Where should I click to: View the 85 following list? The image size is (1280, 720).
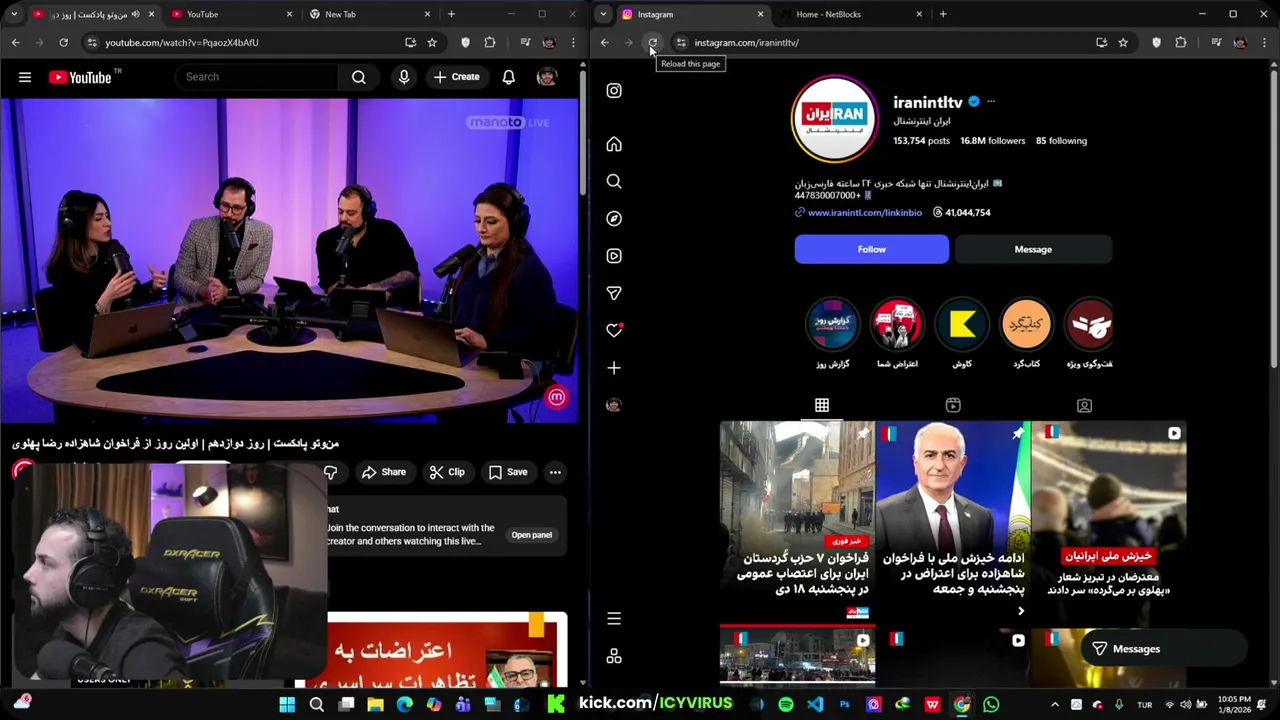(1061, 141)
